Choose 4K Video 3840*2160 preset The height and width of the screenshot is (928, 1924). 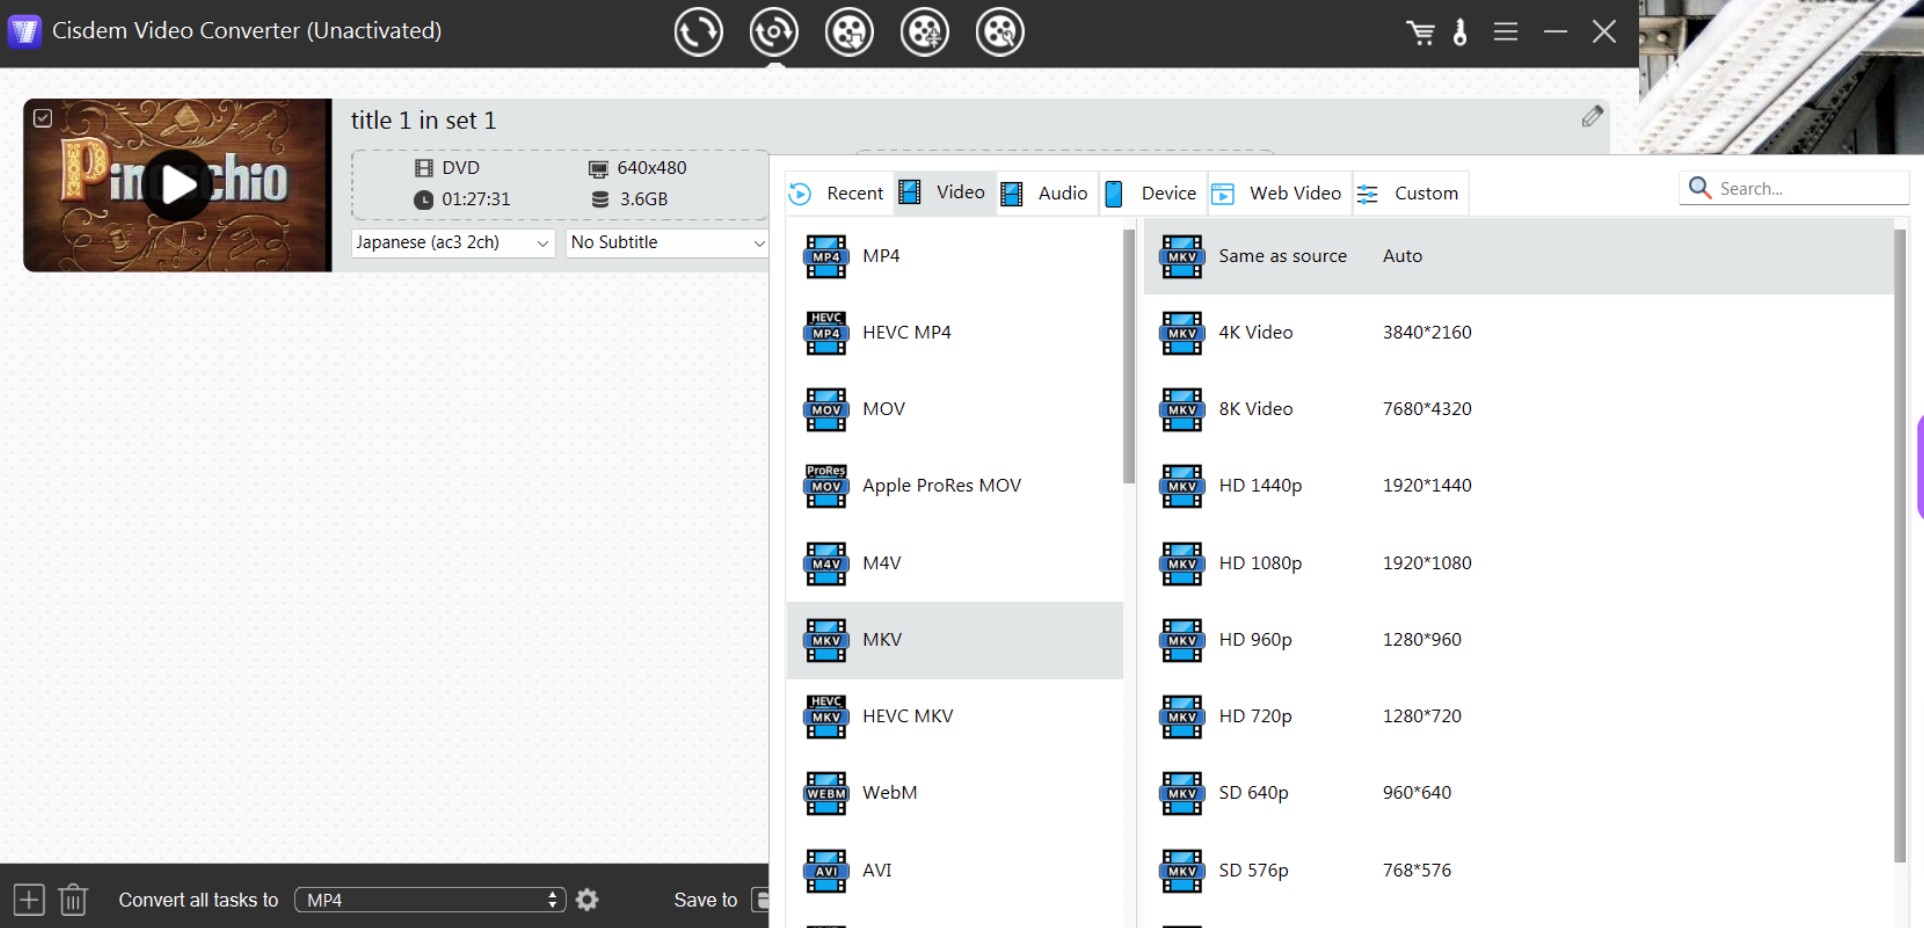(1518, 332)
